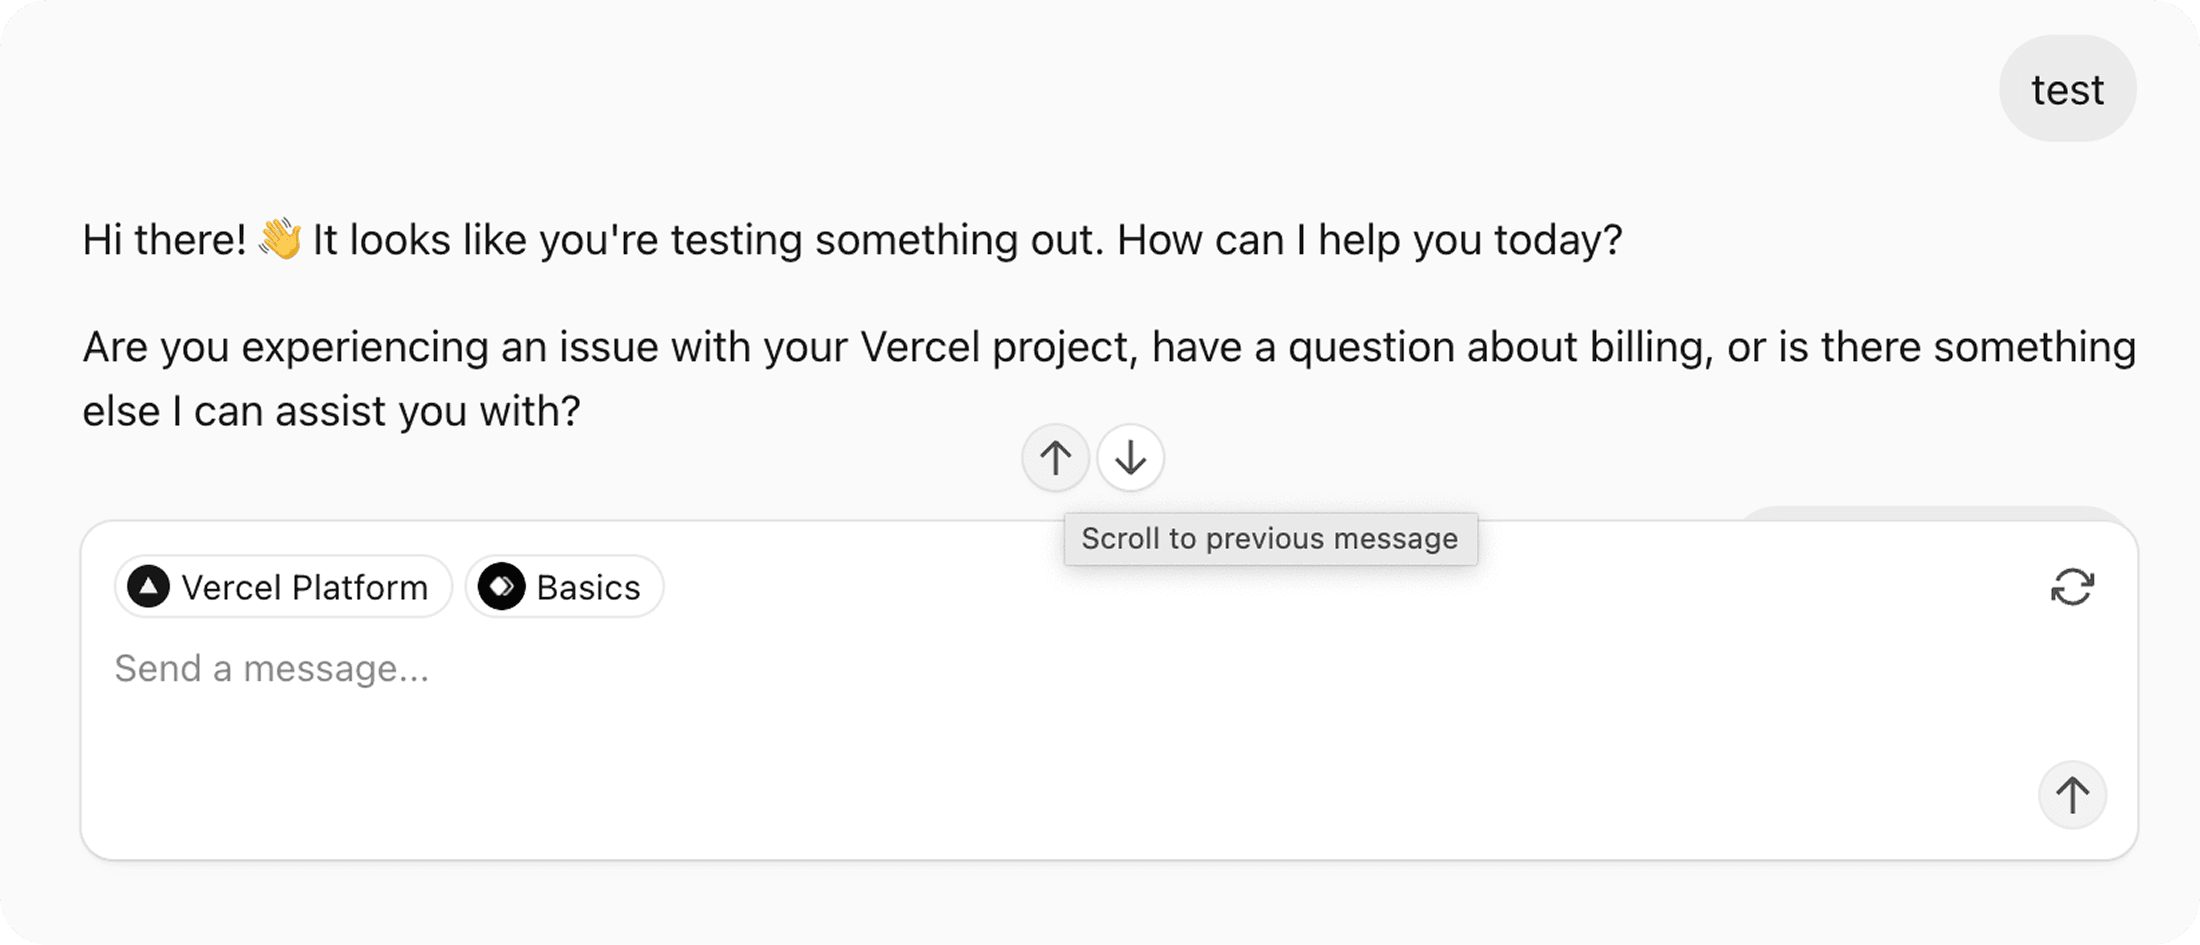Screen dimensions: 2200x945
Task: Select the test user message bubble
Action: point(2067,88)
